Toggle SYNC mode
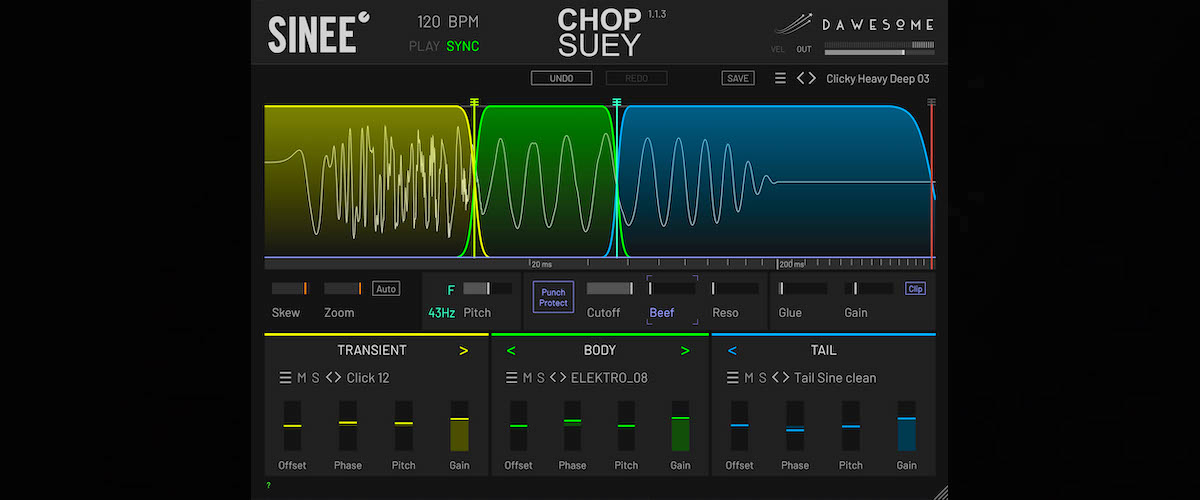The width and height of the screenshot is (1200, 500). tap(463, 46)
